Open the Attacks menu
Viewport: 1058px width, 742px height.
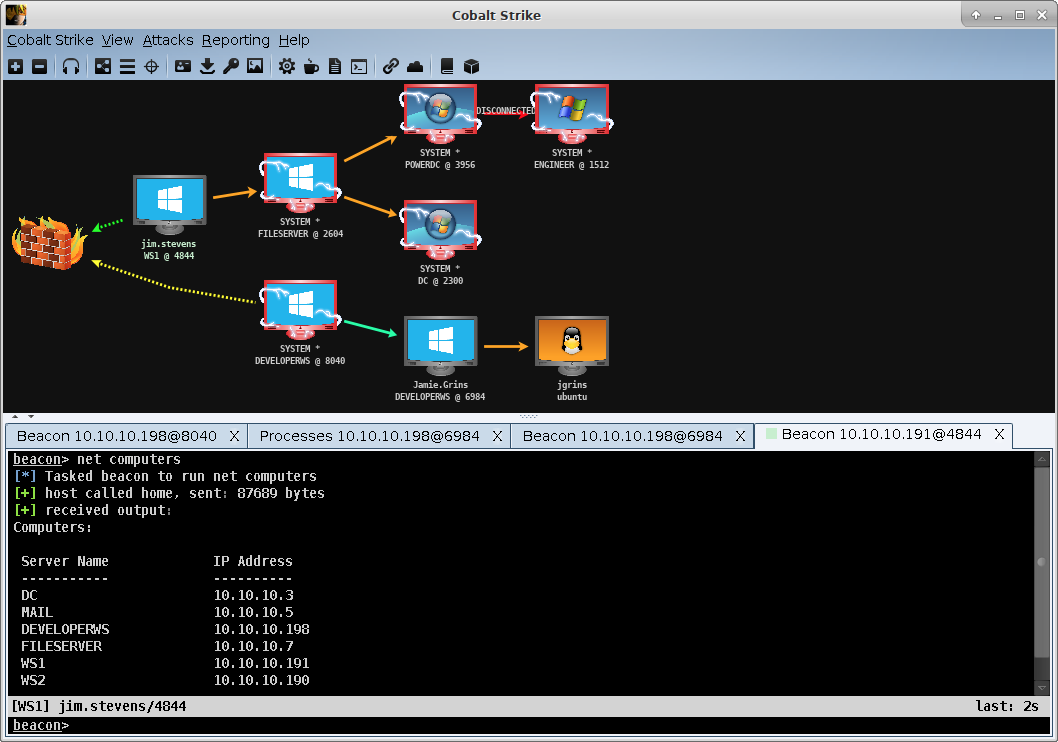point(168,40)
